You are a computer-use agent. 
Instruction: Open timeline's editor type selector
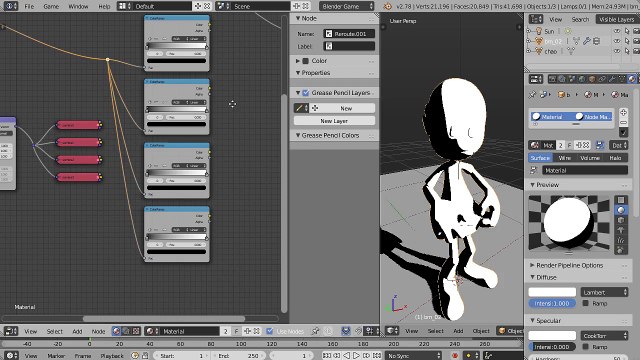pyautogui.click(x=11, y=356)
